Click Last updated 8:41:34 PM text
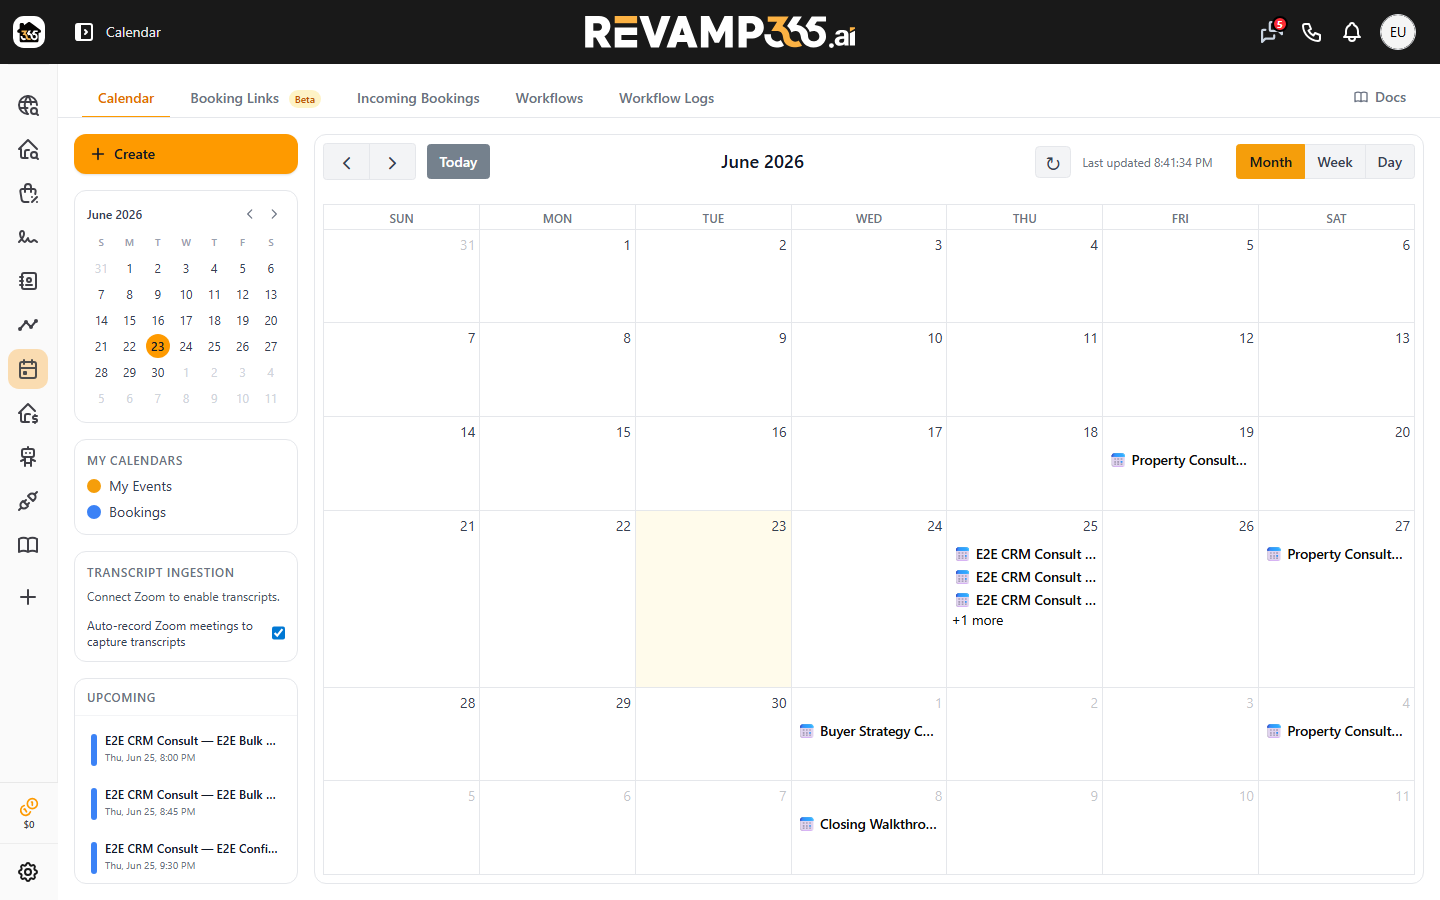 pyautogui.click(x=1147, y=163)
